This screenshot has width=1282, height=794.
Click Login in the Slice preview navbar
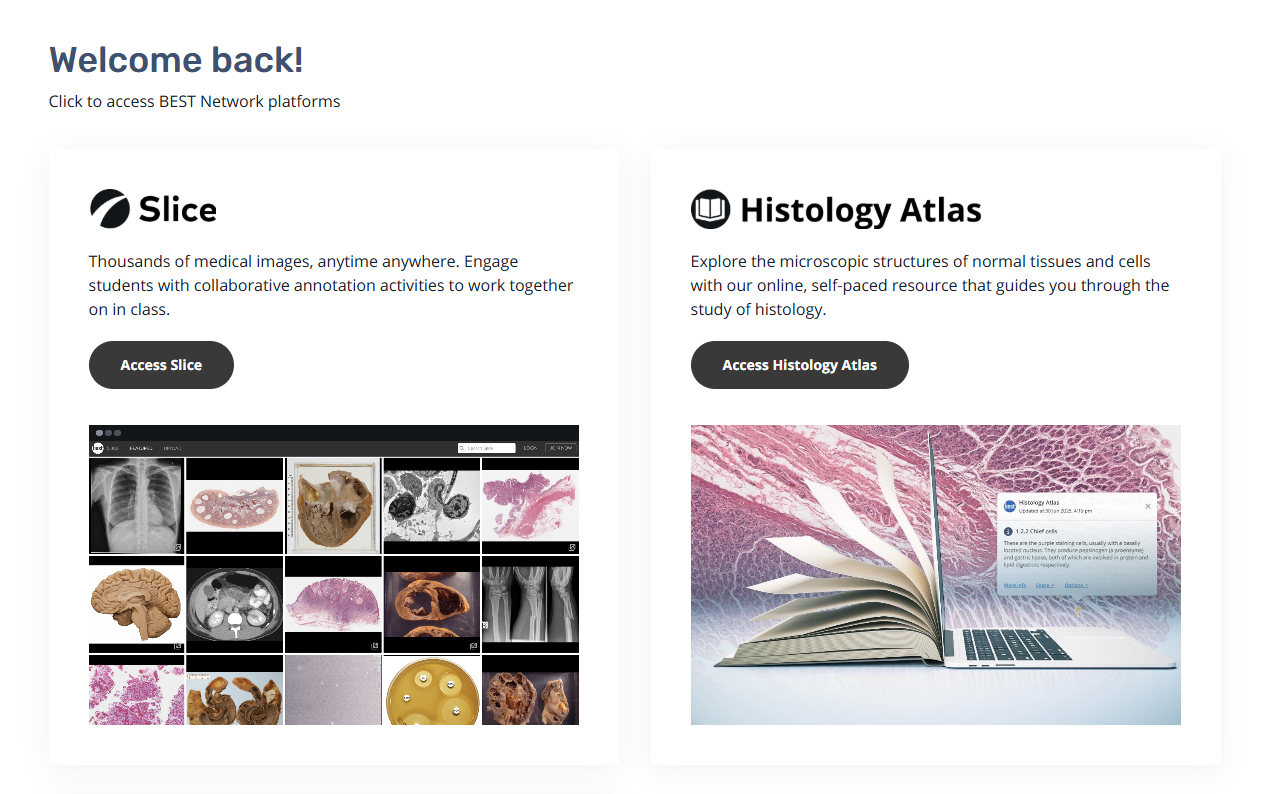[530, 448]
